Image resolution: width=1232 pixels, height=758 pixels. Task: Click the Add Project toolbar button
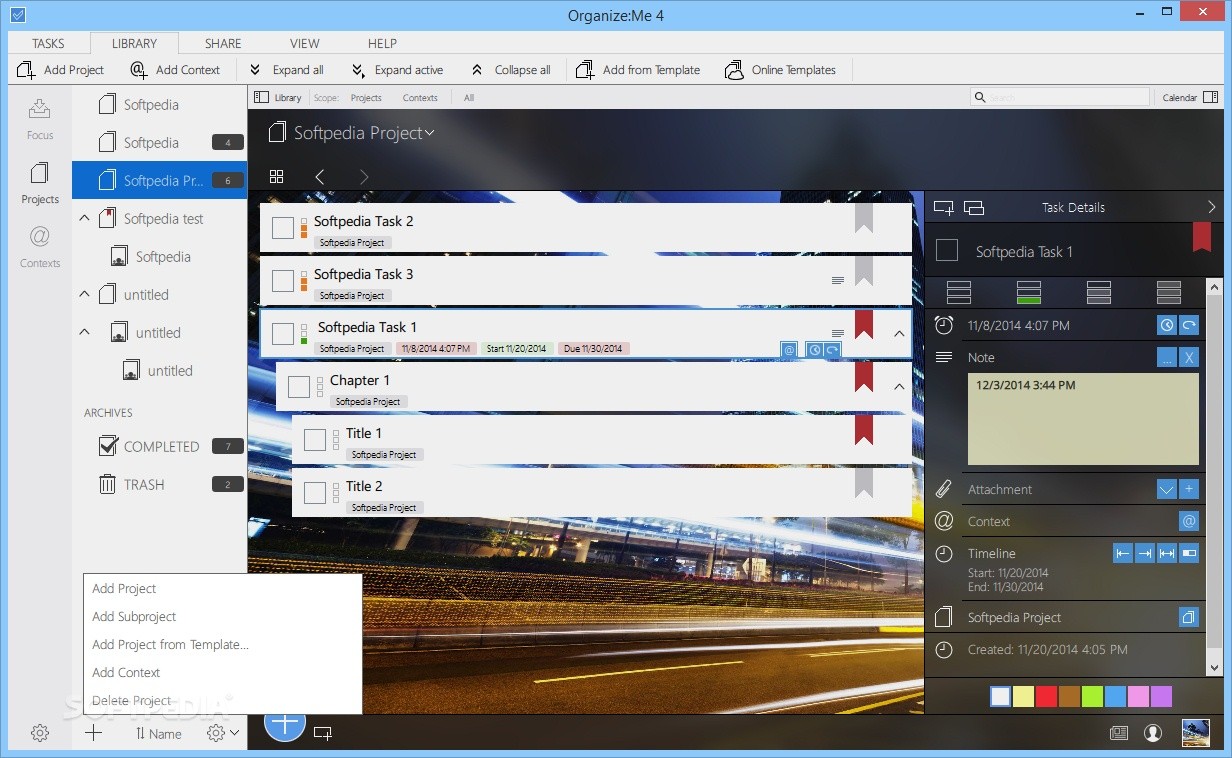(61, 70)
